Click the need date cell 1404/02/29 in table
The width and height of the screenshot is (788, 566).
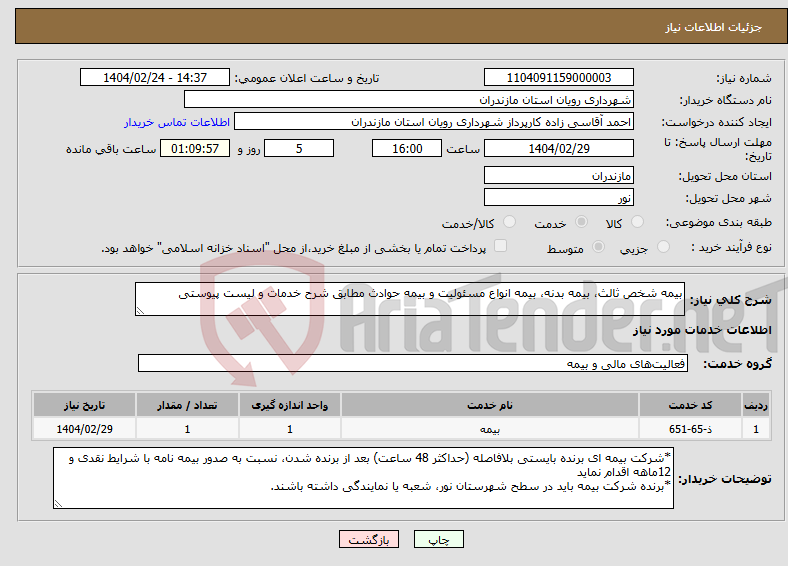(84, 429)
